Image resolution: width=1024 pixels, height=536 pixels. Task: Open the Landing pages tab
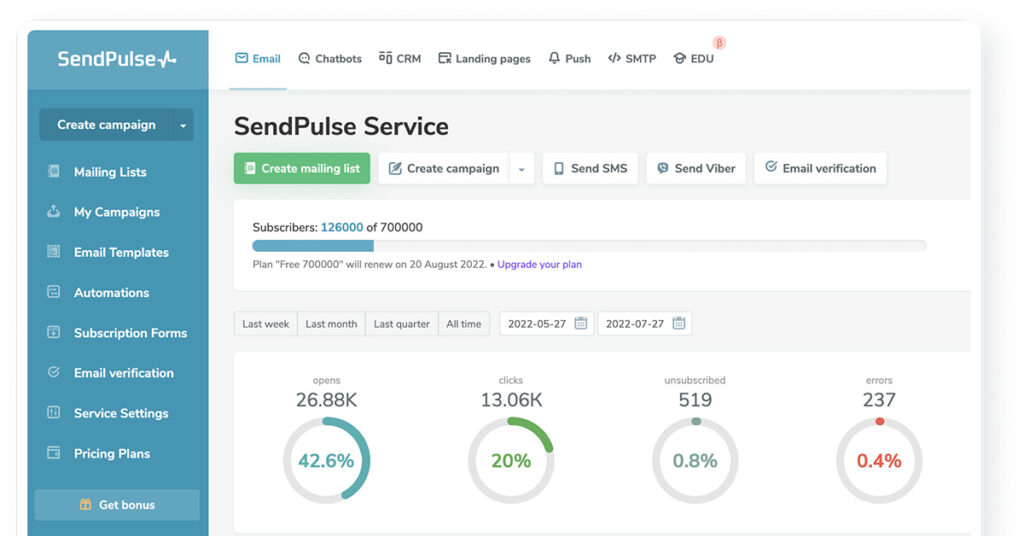(484, 59)
